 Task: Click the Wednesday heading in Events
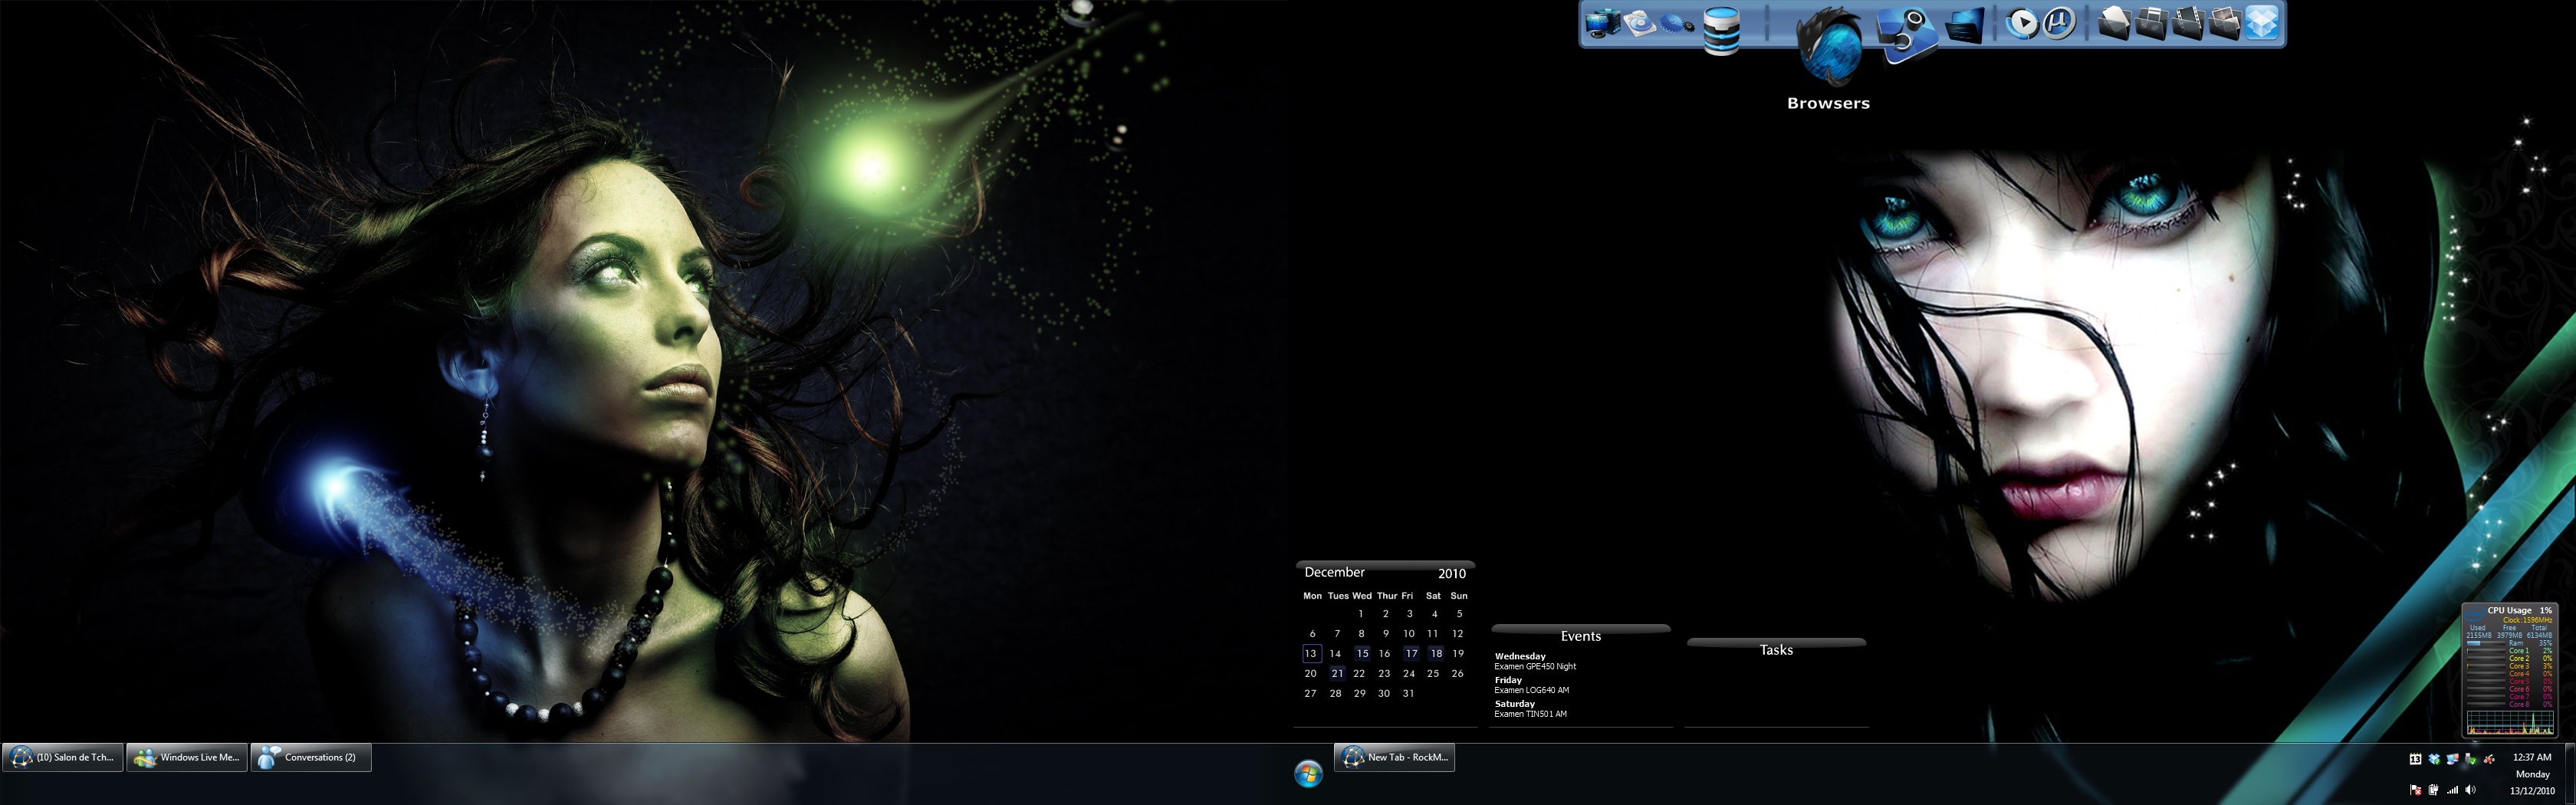coord(1520,657)
